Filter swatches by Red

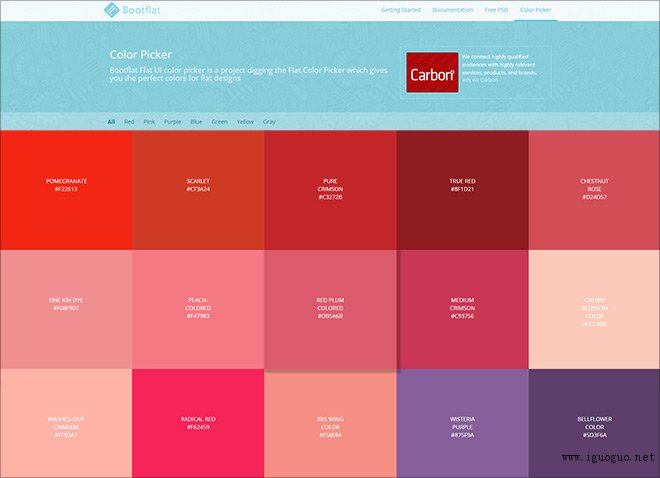(x=129, y=121)
